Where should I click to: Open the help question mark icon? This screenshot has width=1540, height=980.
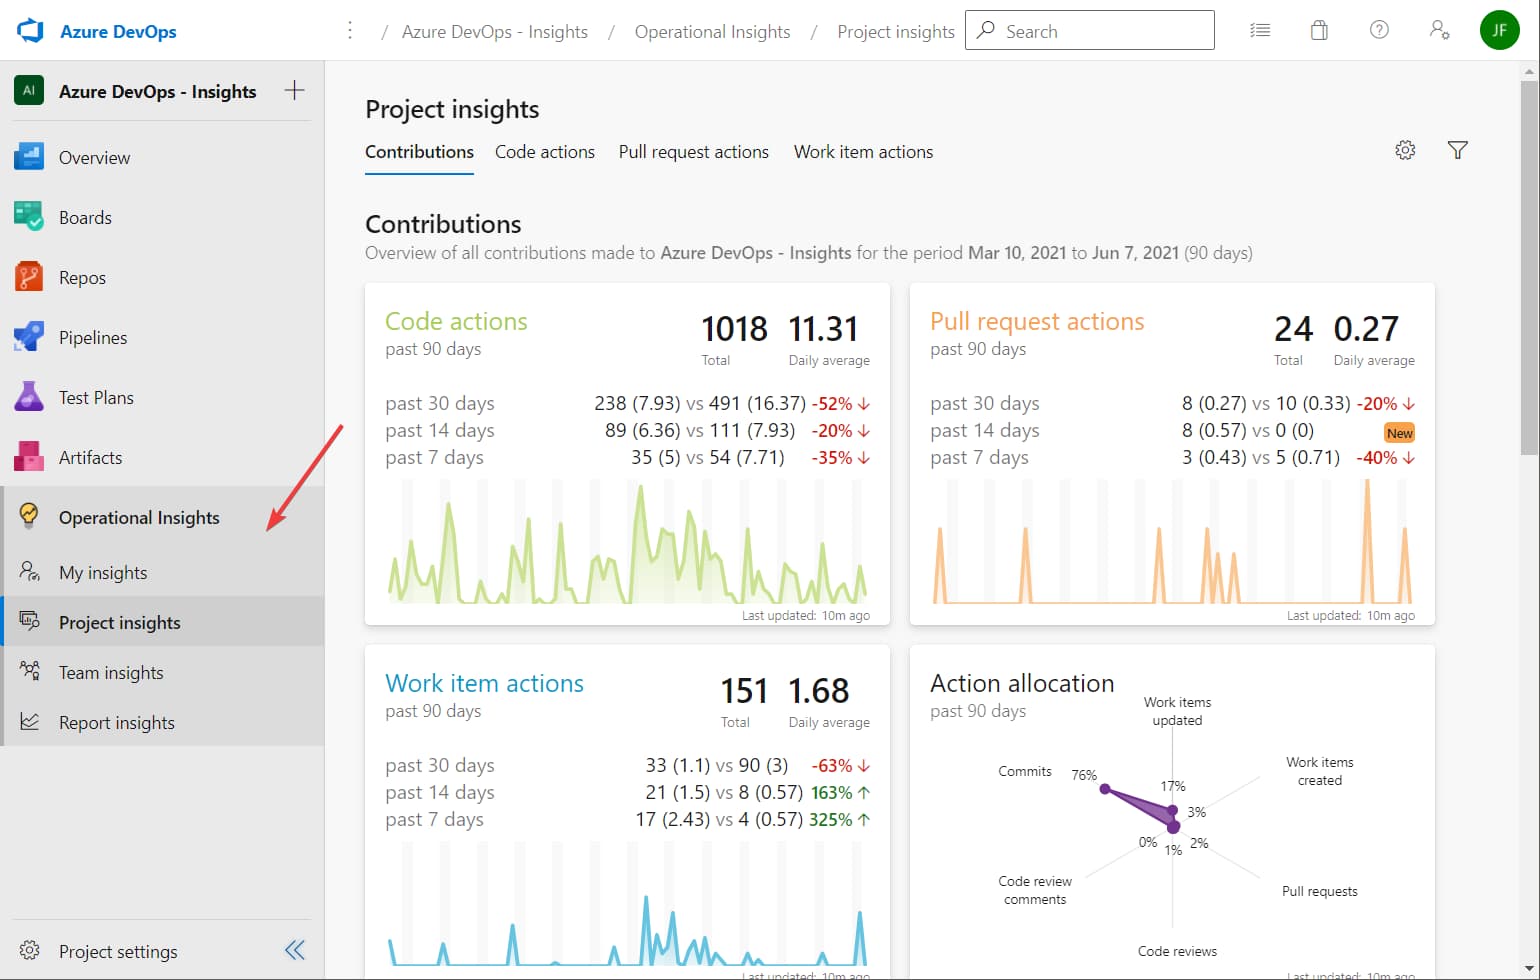1379,30
